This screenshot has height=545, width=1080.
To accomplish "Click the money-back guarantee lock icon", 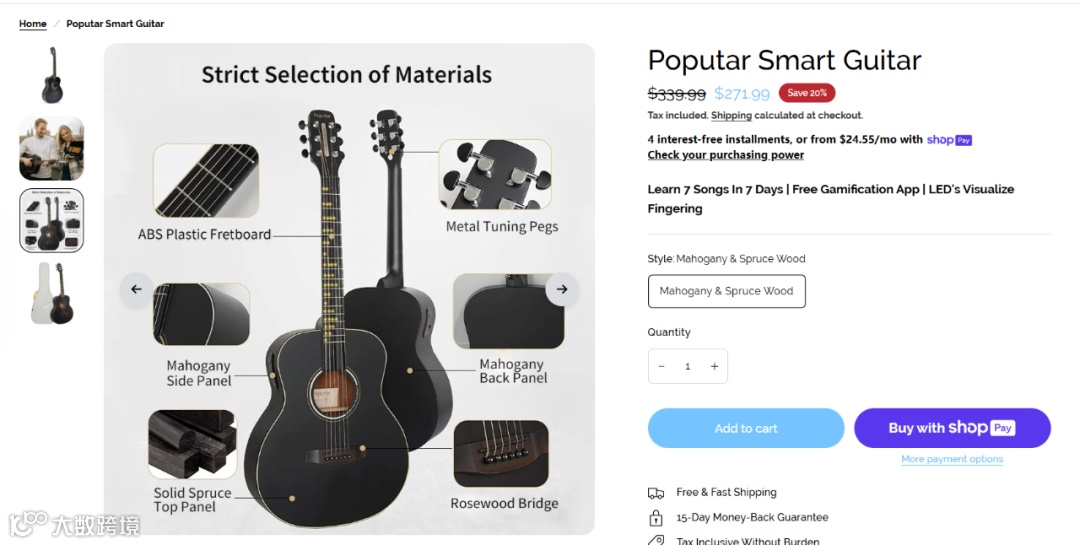I will tap(656, 518).
